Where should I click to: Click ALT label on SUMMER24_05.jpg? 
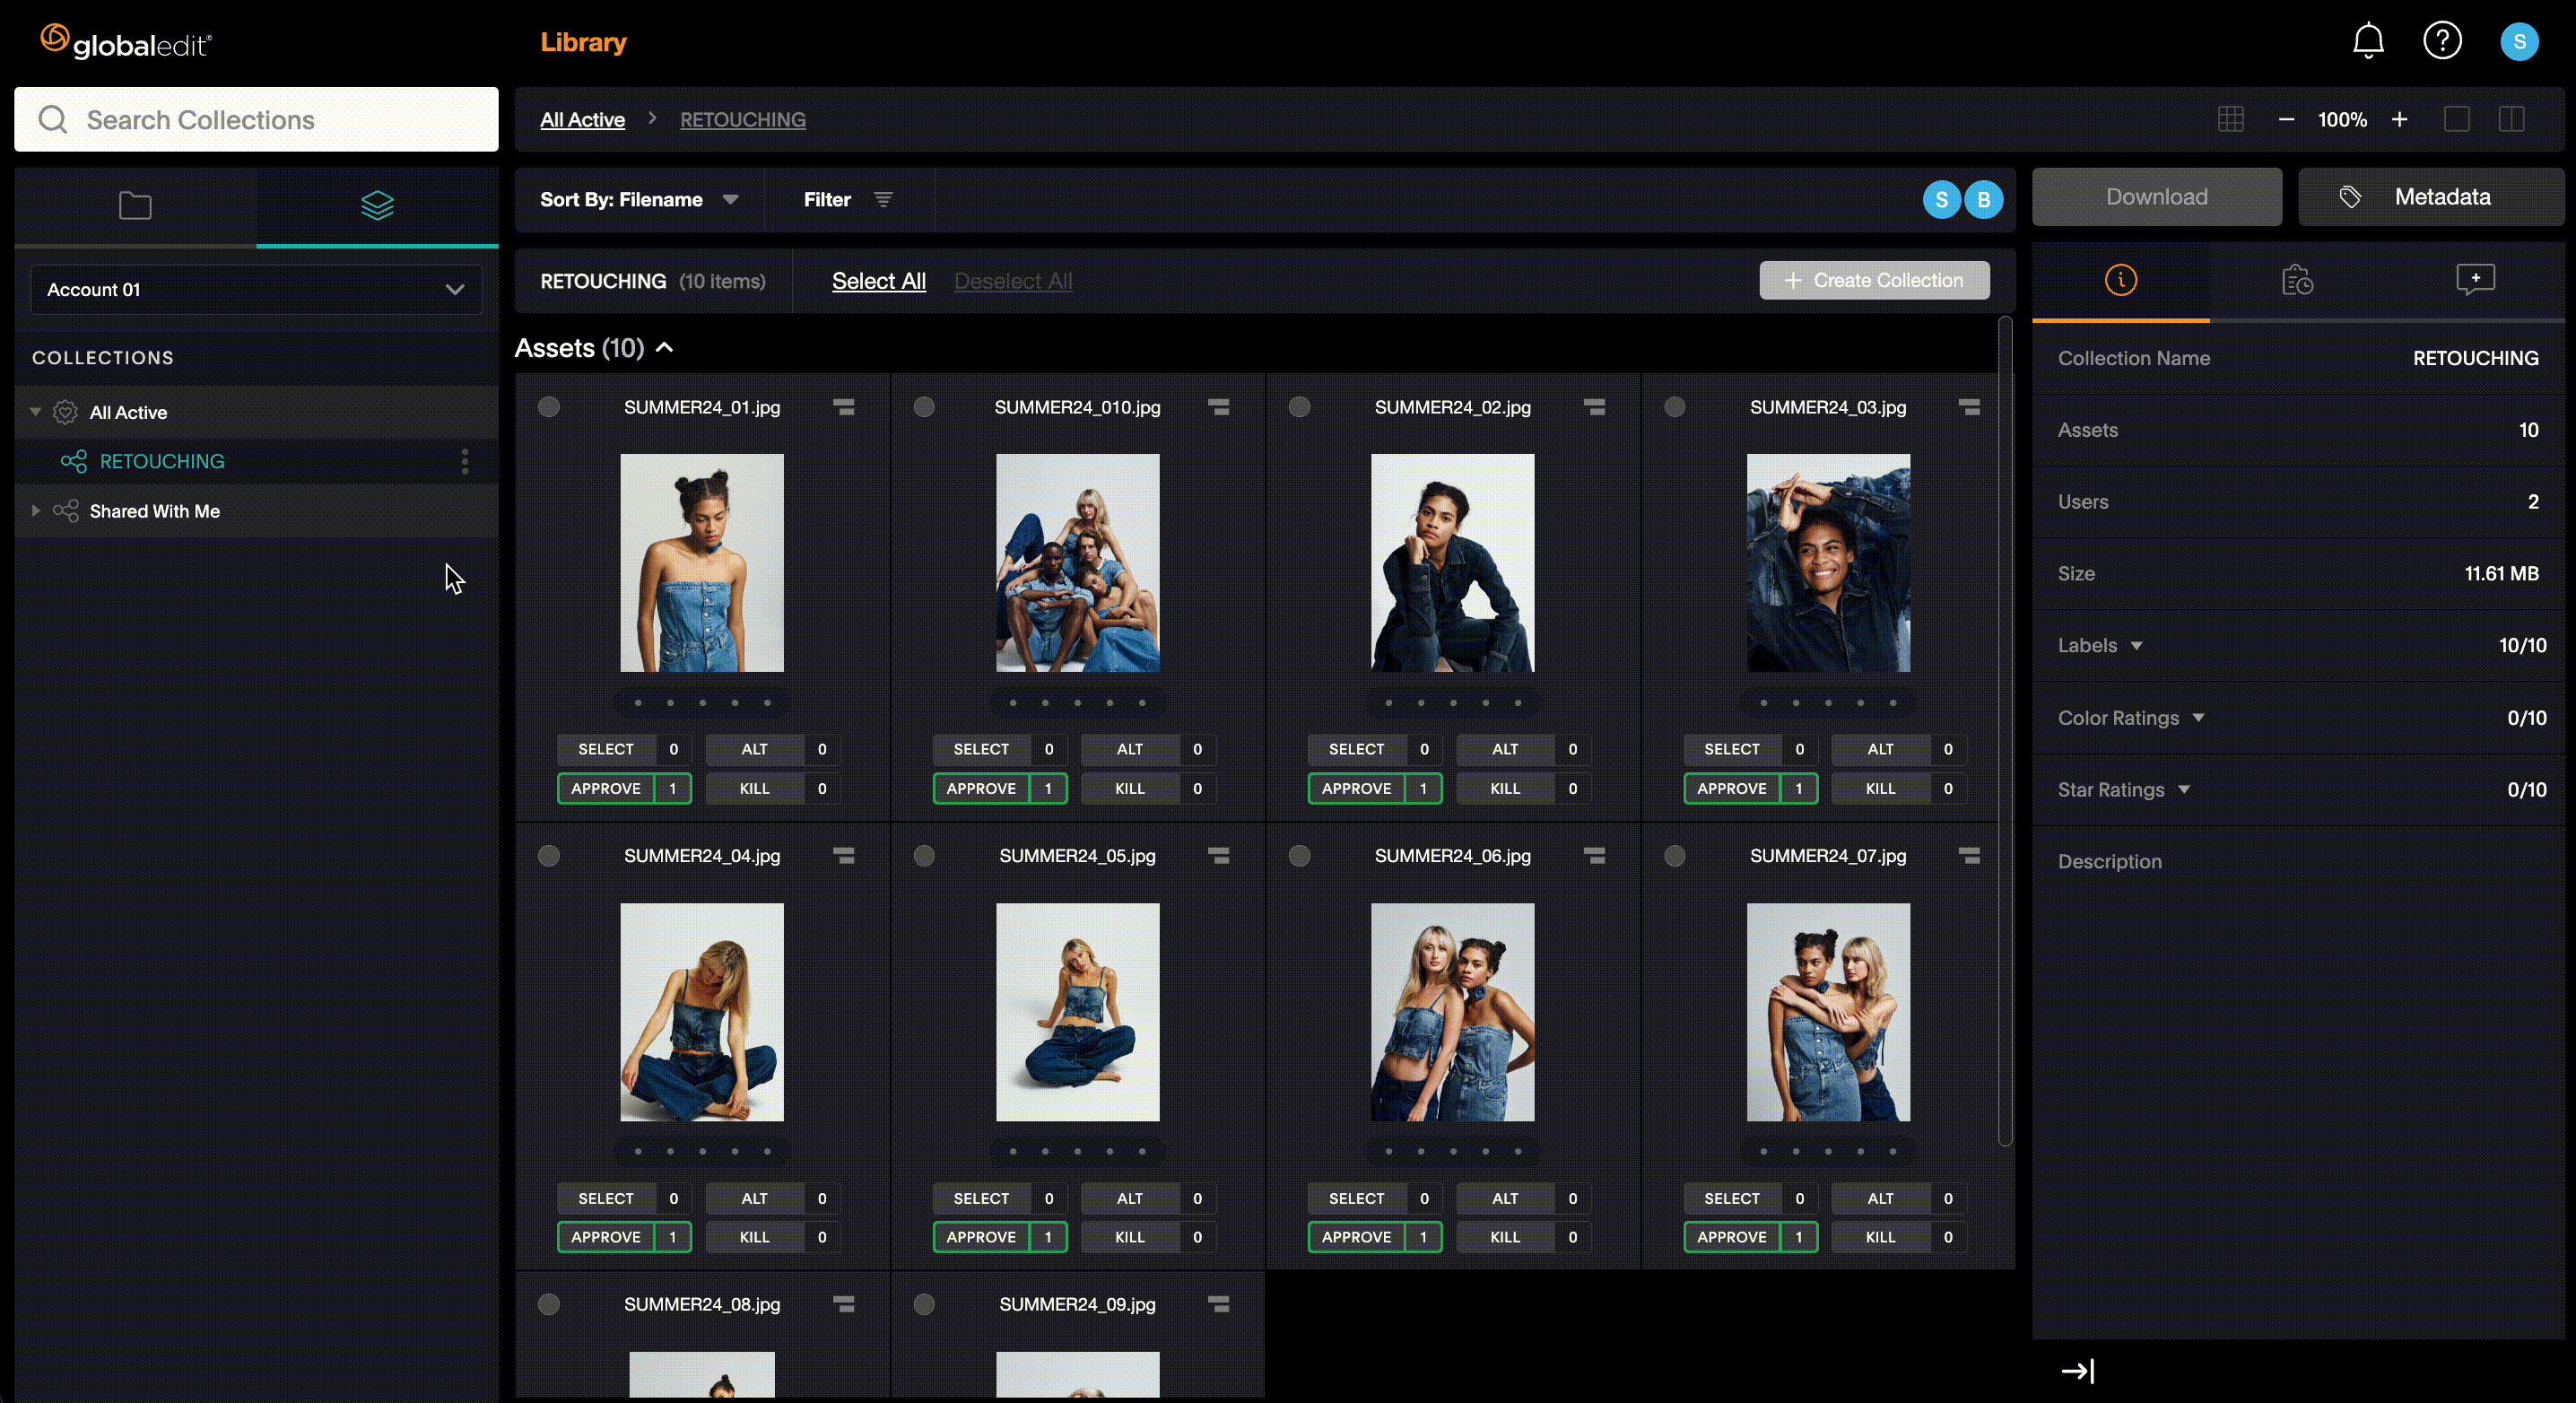tap(1129, 1198)
